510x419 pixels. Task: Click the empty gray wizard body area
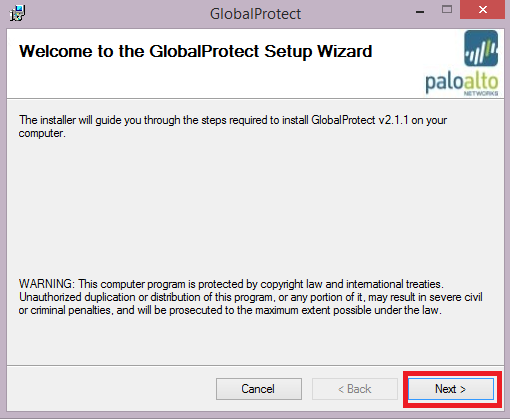tap(255, 207)
